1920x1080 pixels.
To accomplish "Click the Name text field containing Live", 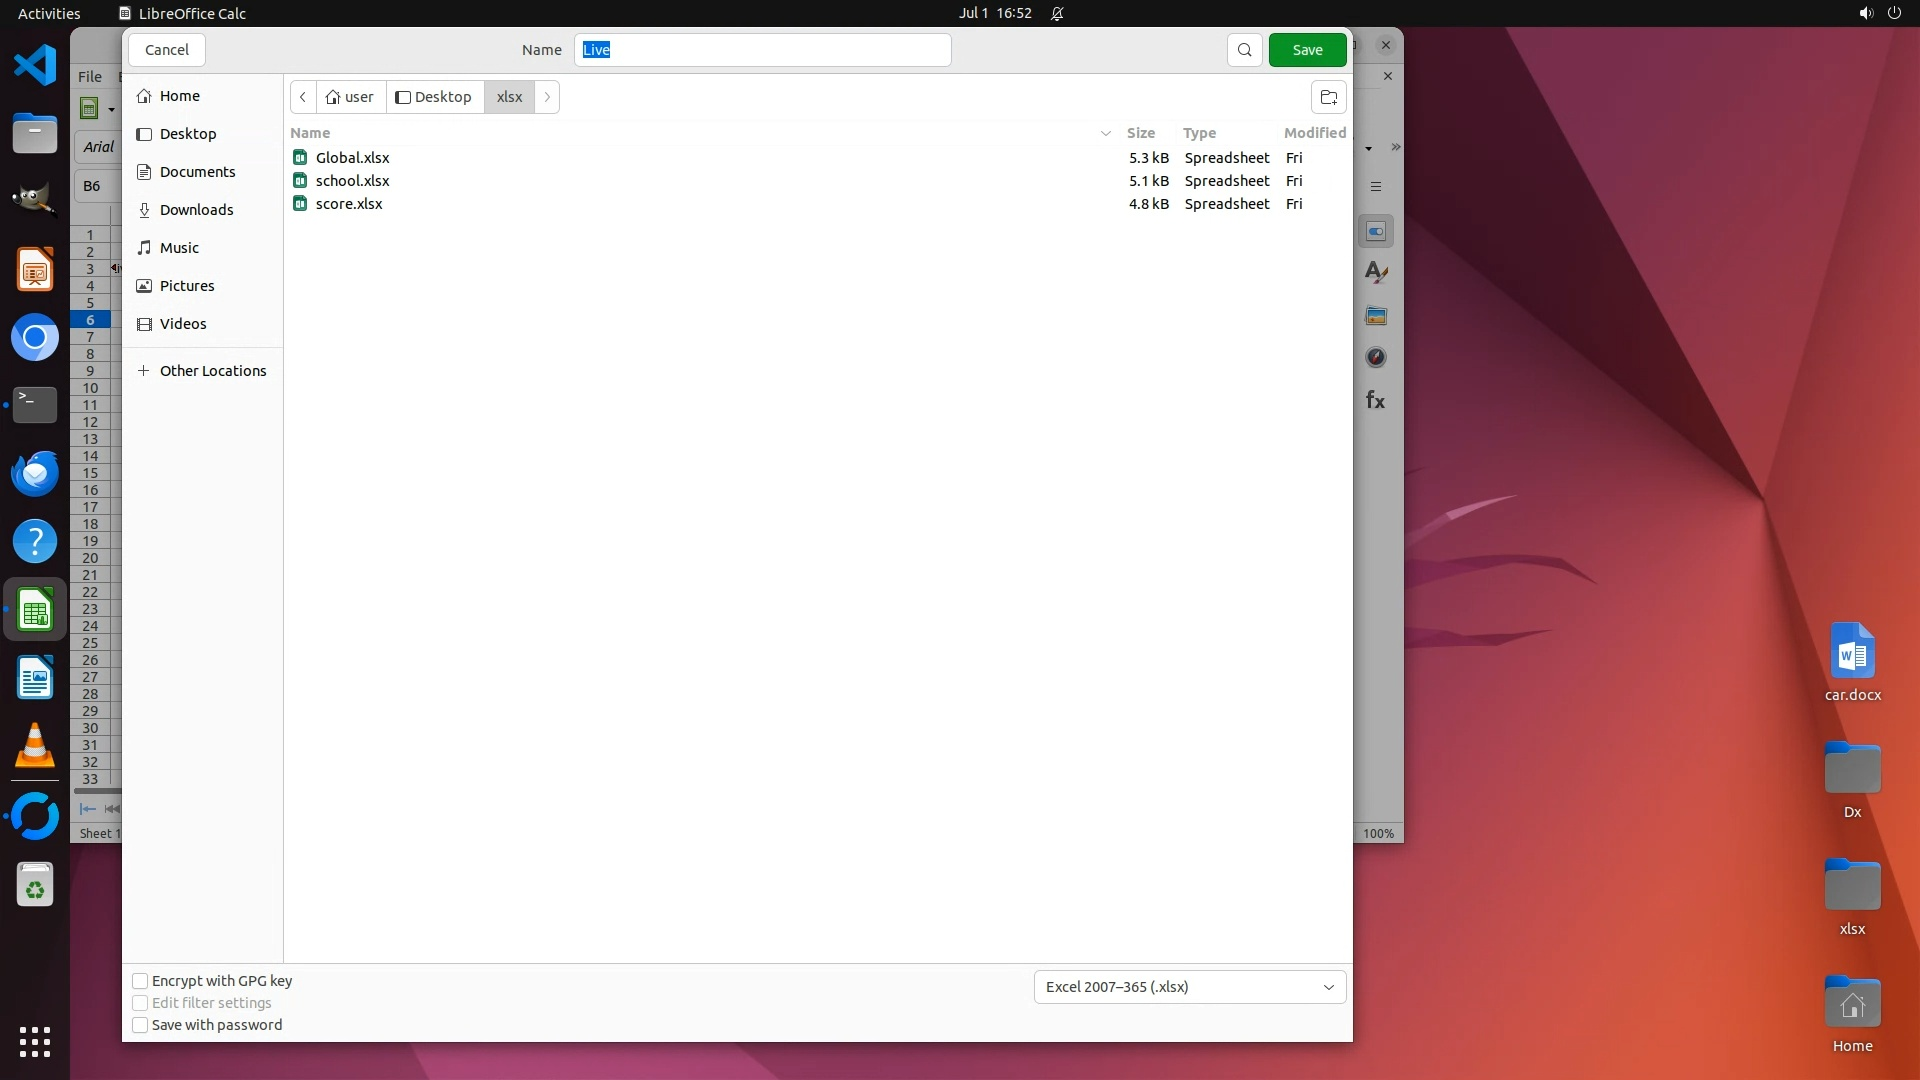I will (762, 50).
